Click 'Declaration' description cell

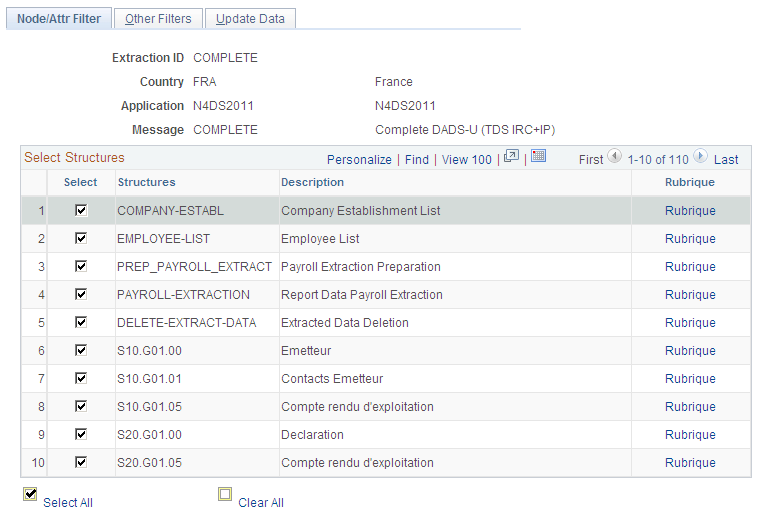(313, 434)
